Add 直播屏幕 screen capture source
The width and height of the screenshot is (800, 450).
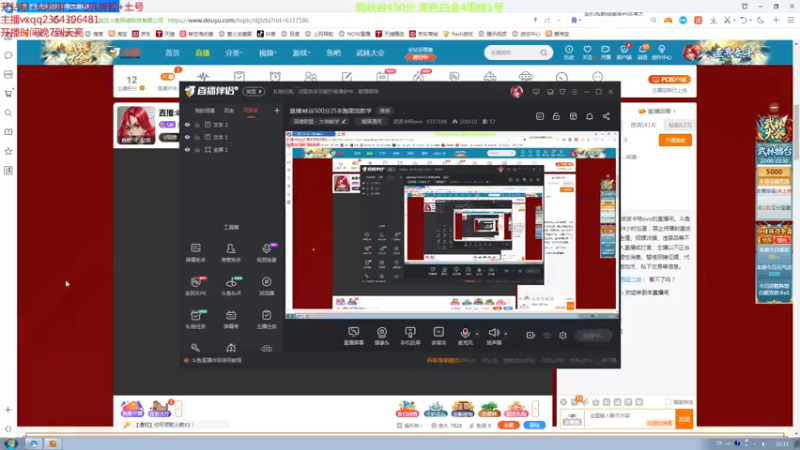[354, 336]
